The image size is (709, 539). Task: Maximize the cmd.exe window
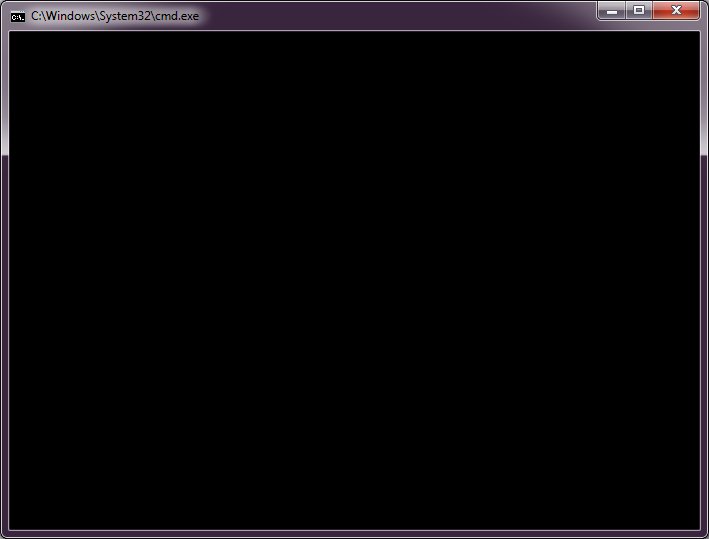pyautogui.click(x=639, y=11)
